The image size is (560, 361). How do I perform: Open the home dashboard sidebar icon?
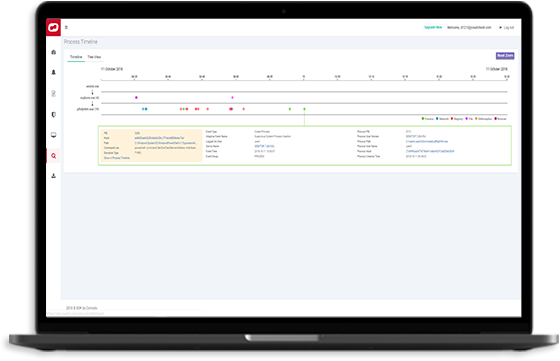pyautogui.click(x=54, y=52)
